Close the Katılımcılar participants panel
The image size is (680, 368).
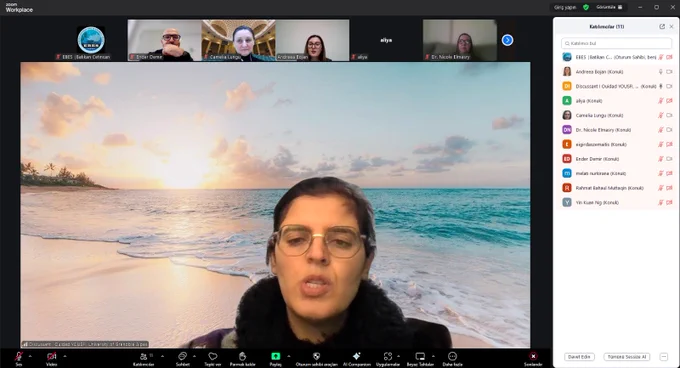(x=671, y=26)
